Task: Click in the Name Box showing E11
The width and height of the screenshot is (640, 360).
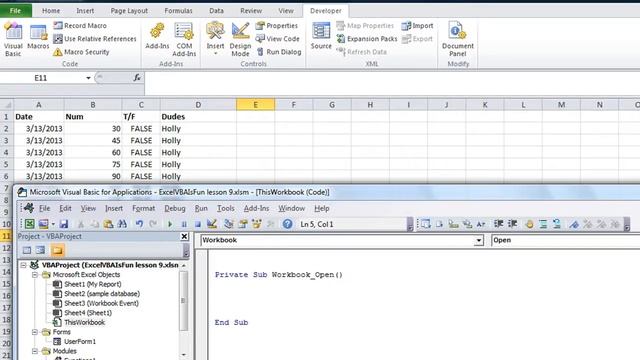Action: (x=41, y=78)
